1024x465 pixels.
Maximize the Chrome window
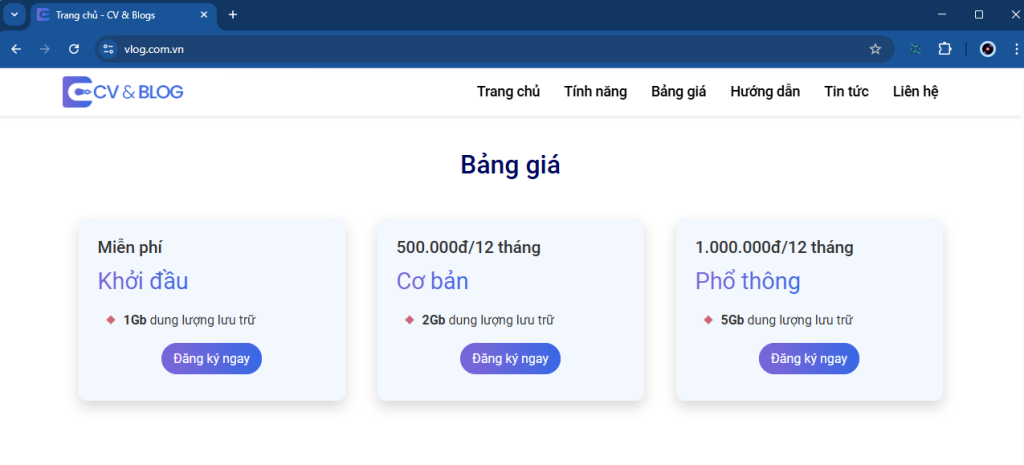(x=979, y=14)
